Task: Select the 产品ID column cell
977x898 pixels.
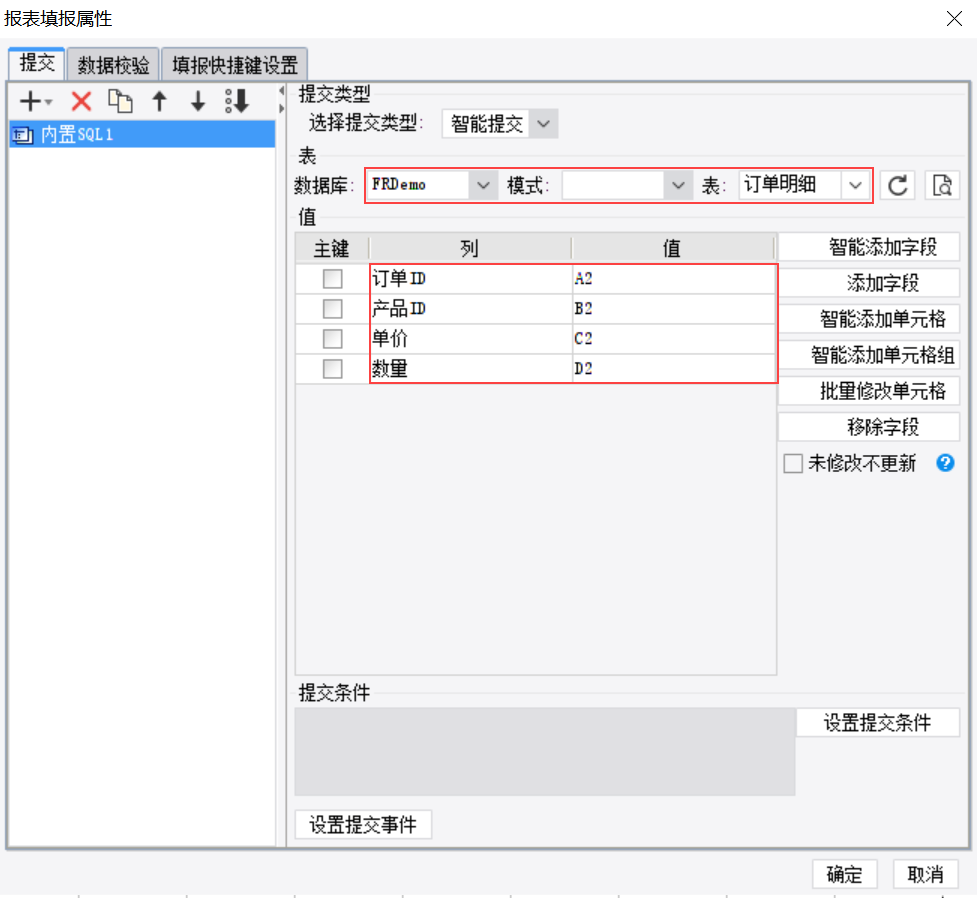Action: pos(470,308)
